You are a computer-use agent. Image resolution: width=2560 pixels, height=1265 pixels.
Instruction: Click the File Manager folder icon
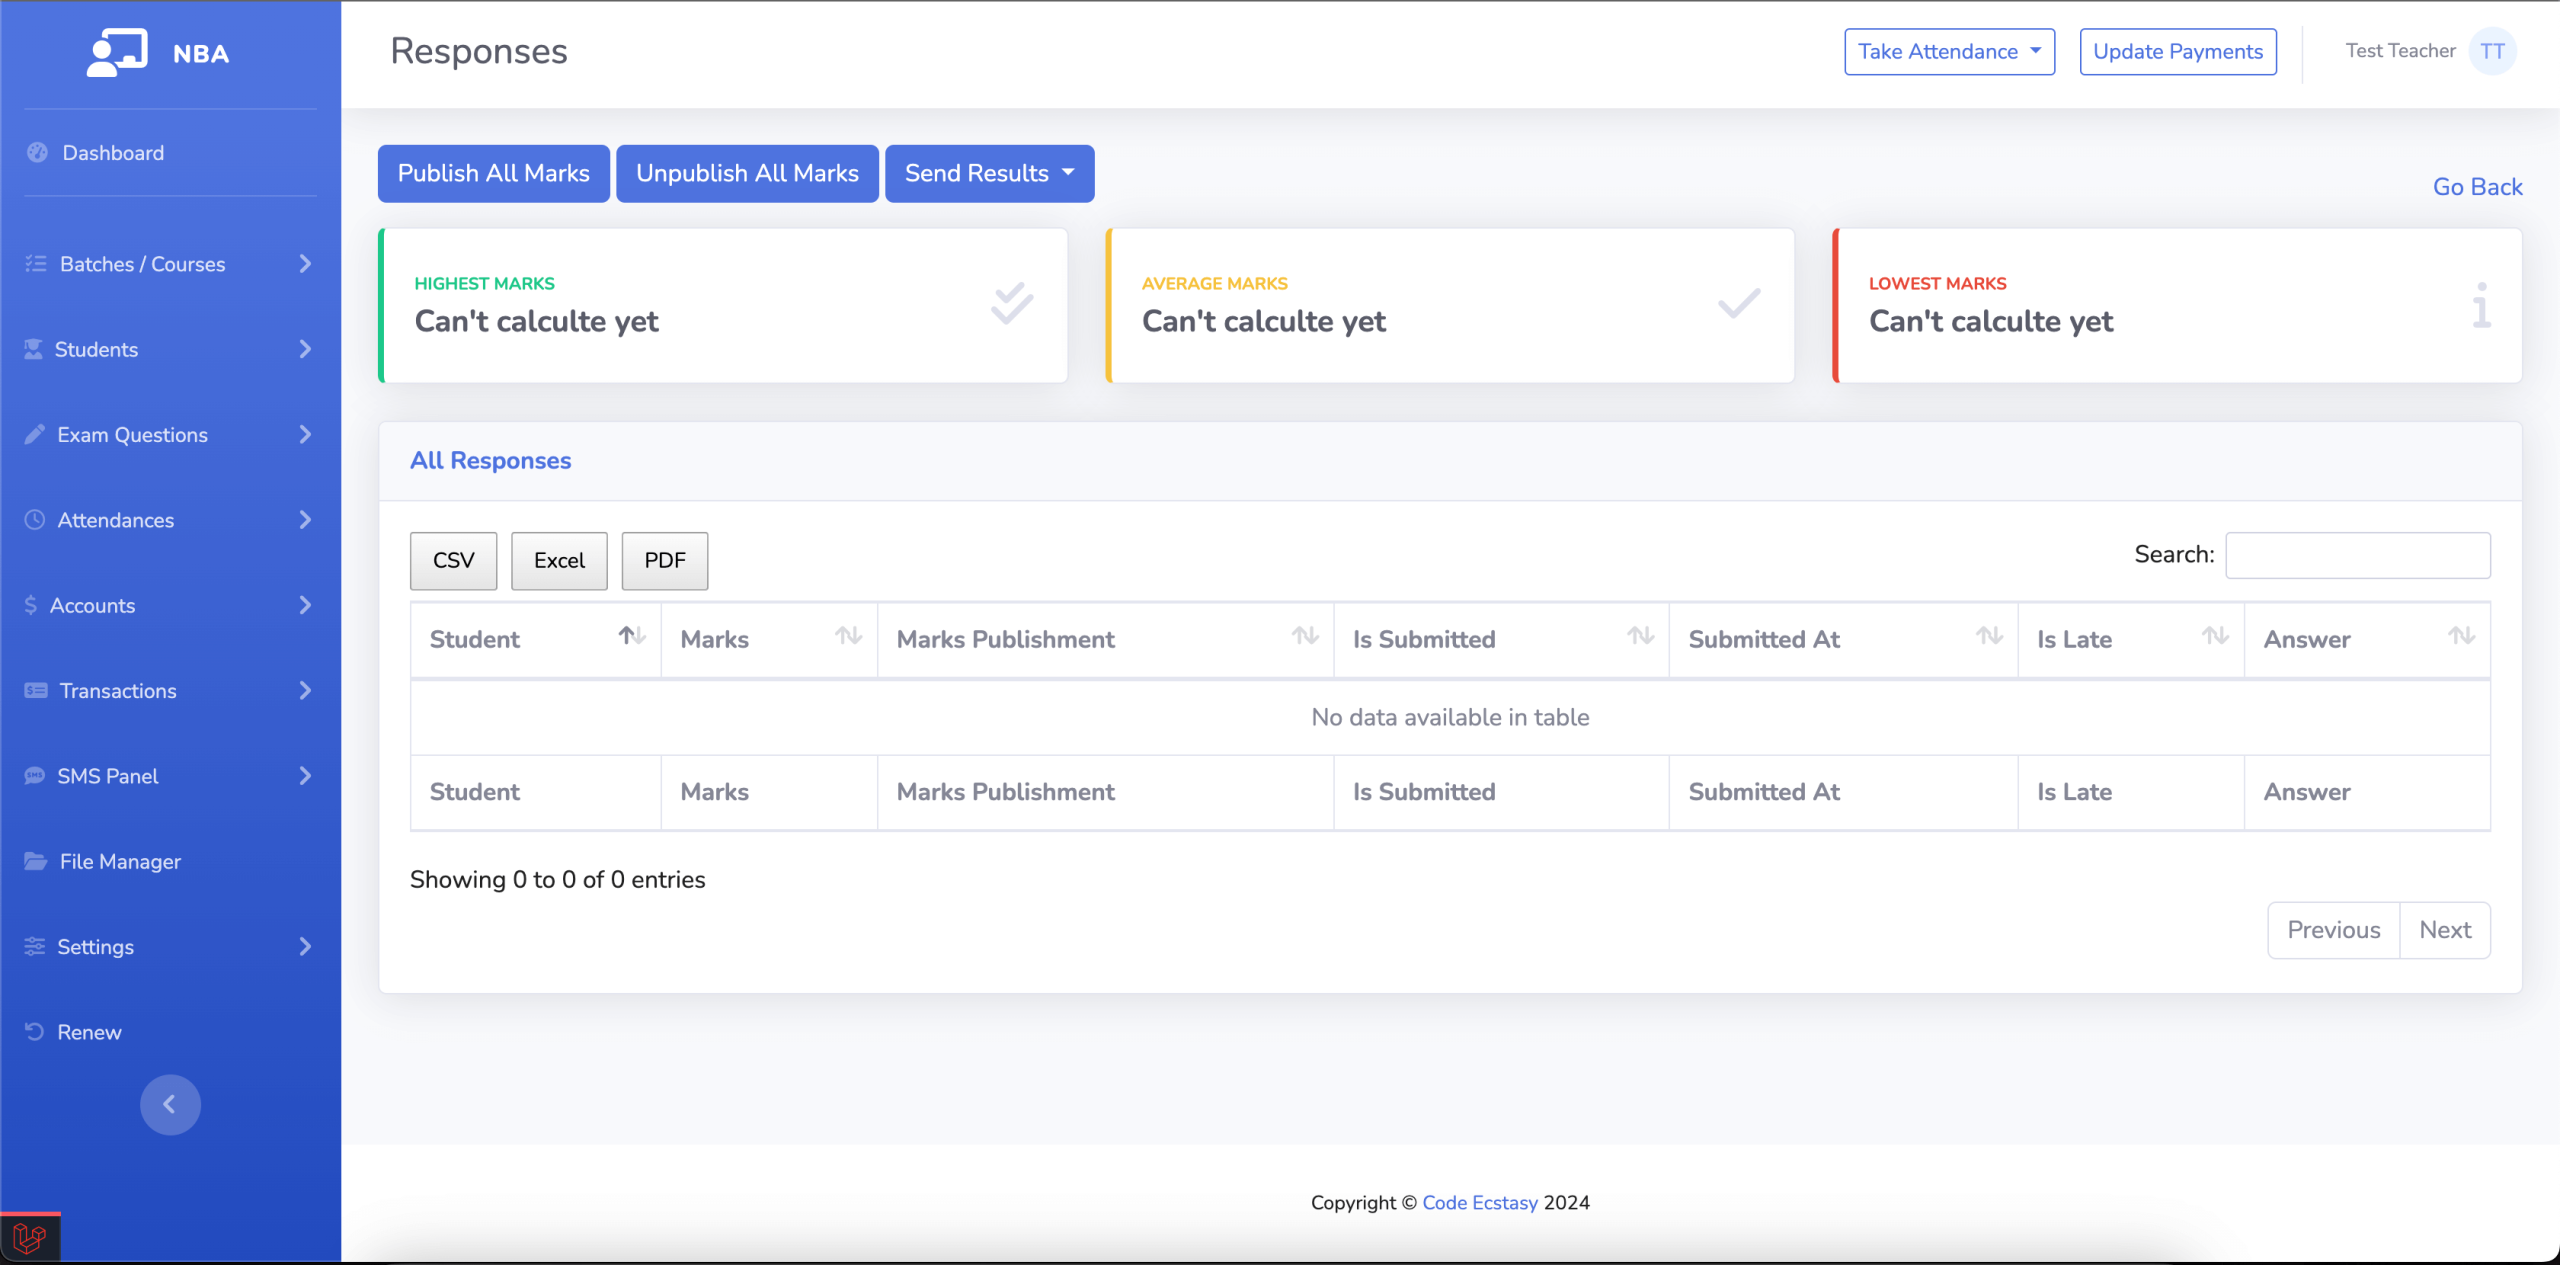[36, 861]
